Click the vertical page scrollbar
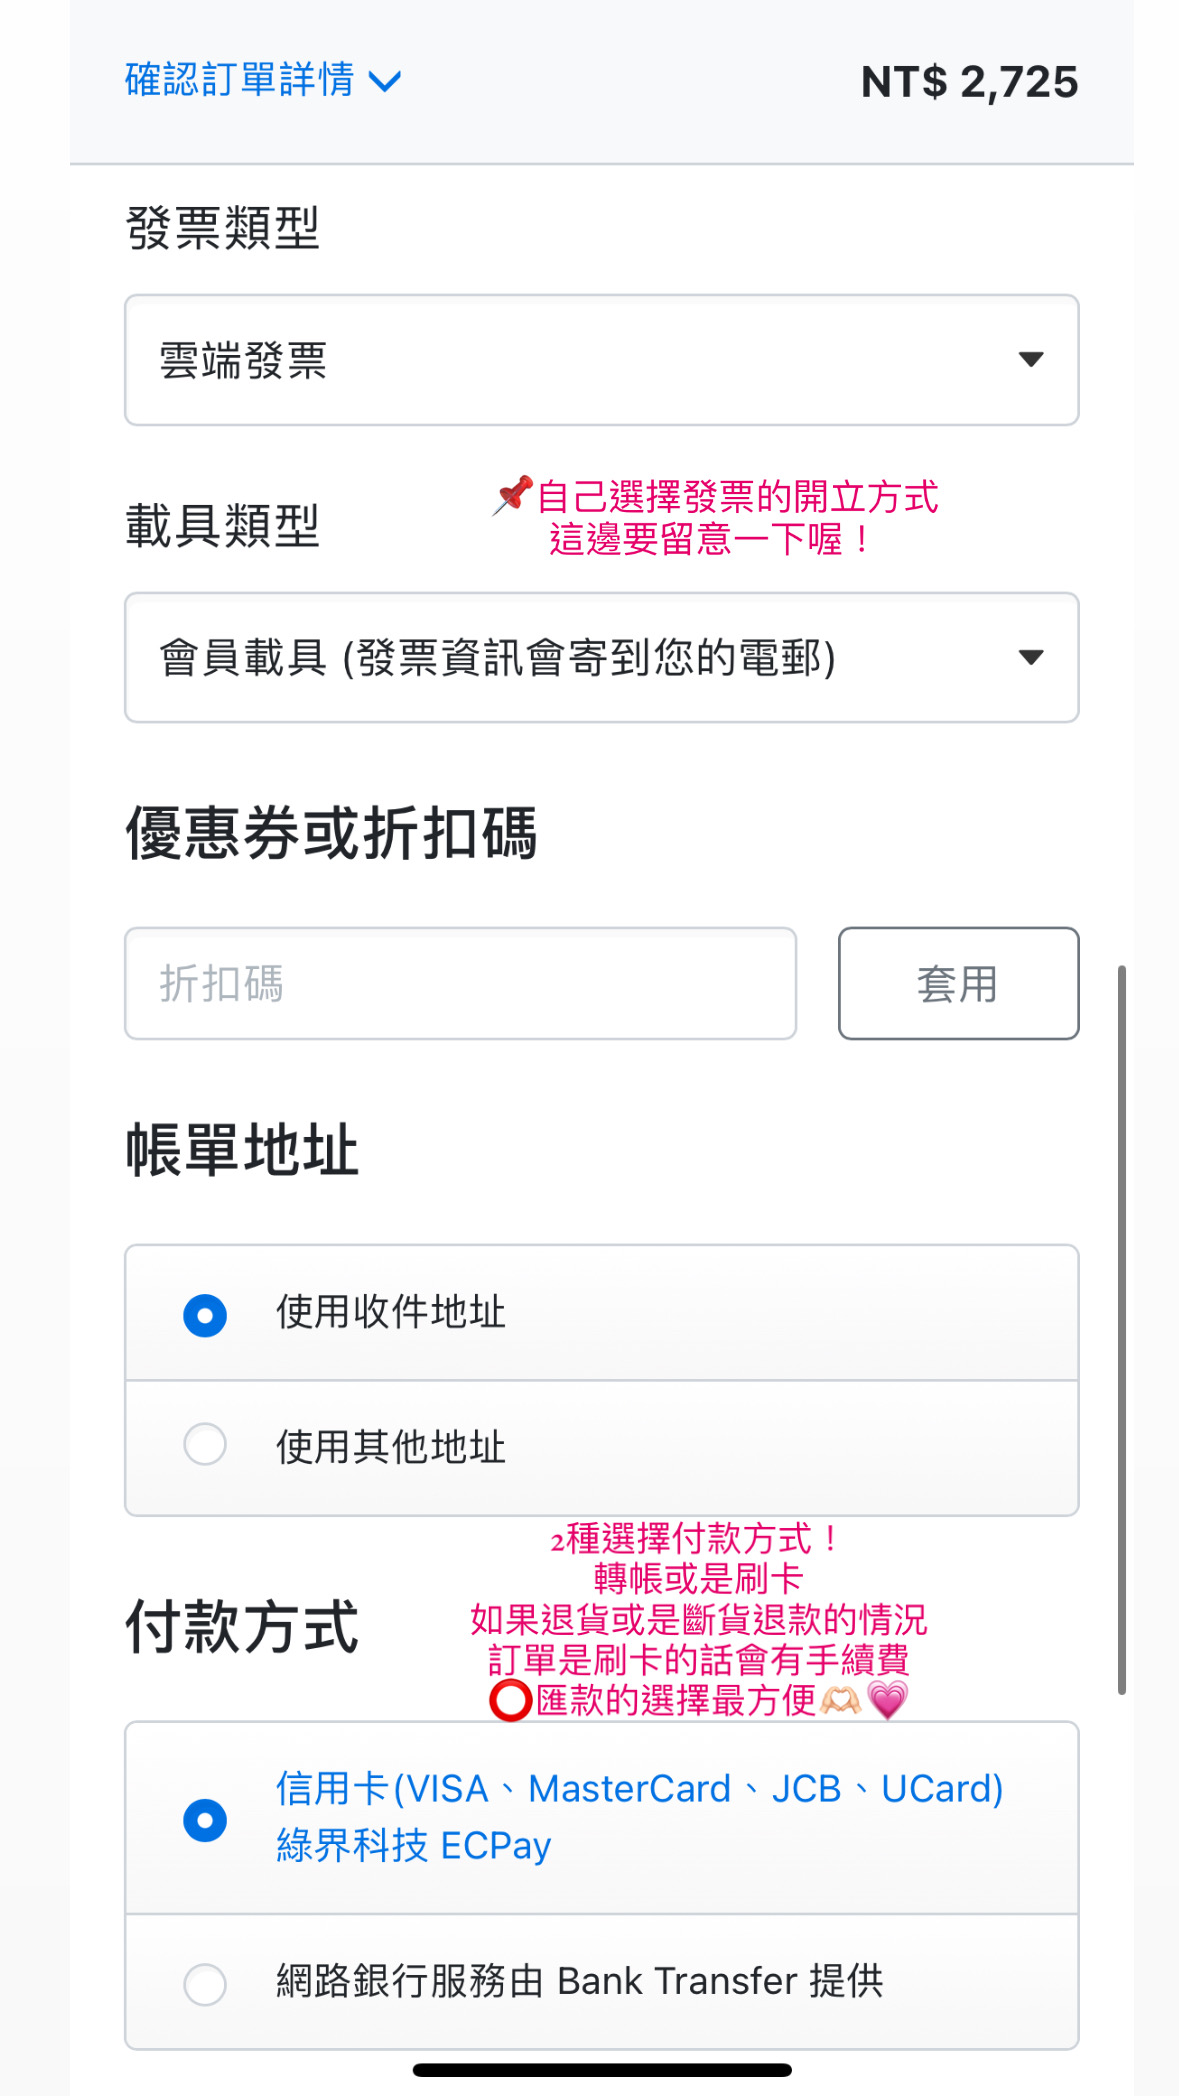This screenshot has height=2096, width=1179. [1122, 1330]
